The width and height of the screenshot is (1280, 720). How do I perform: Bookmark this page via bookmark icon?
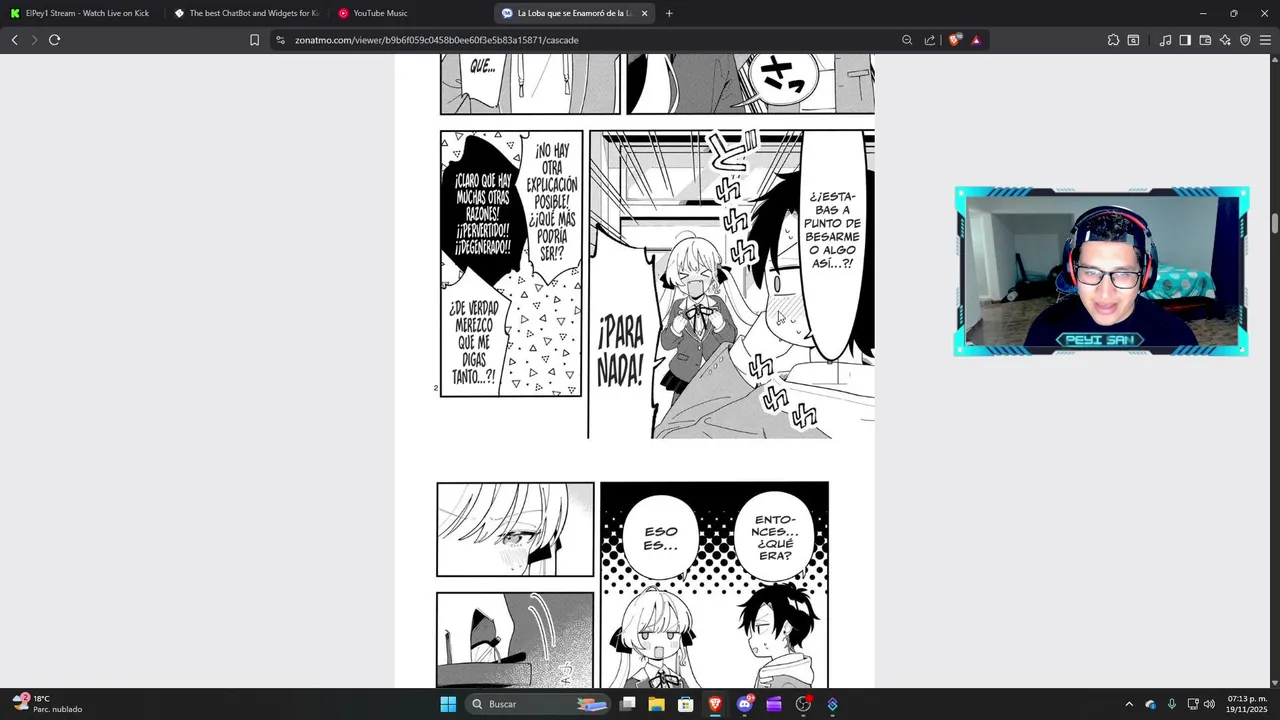pyautogui.click(x=254, y=40)
